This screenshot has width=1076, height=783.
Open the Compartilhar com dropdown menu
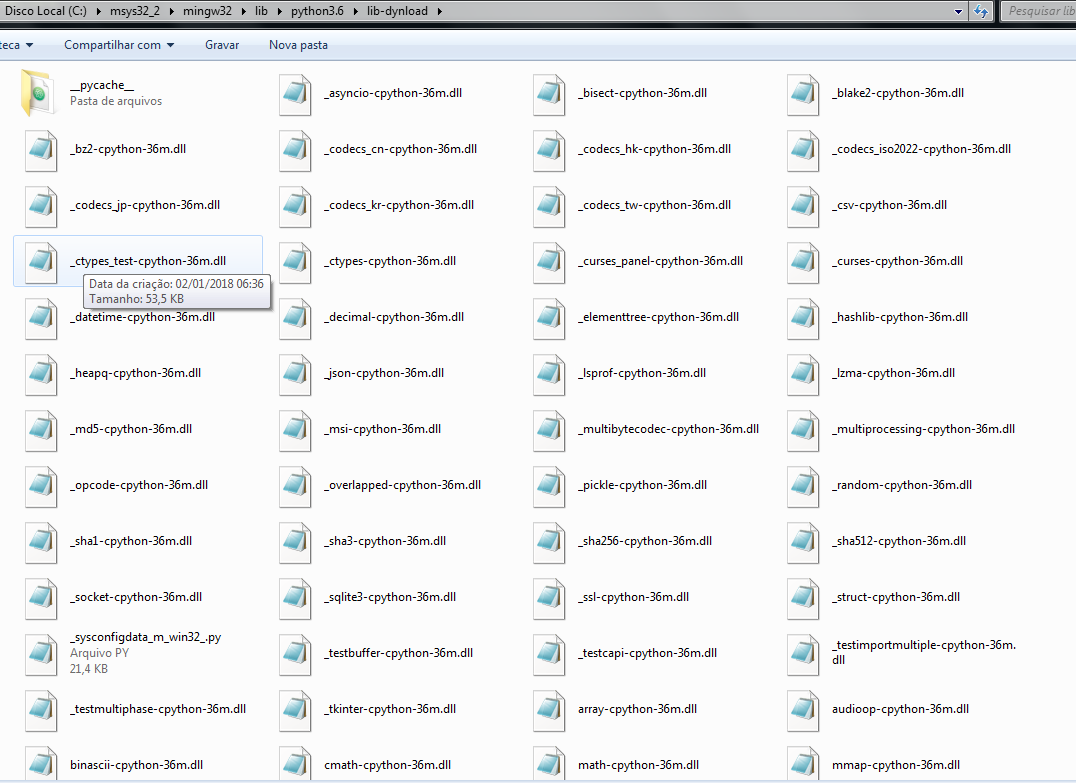pos(119,45)
